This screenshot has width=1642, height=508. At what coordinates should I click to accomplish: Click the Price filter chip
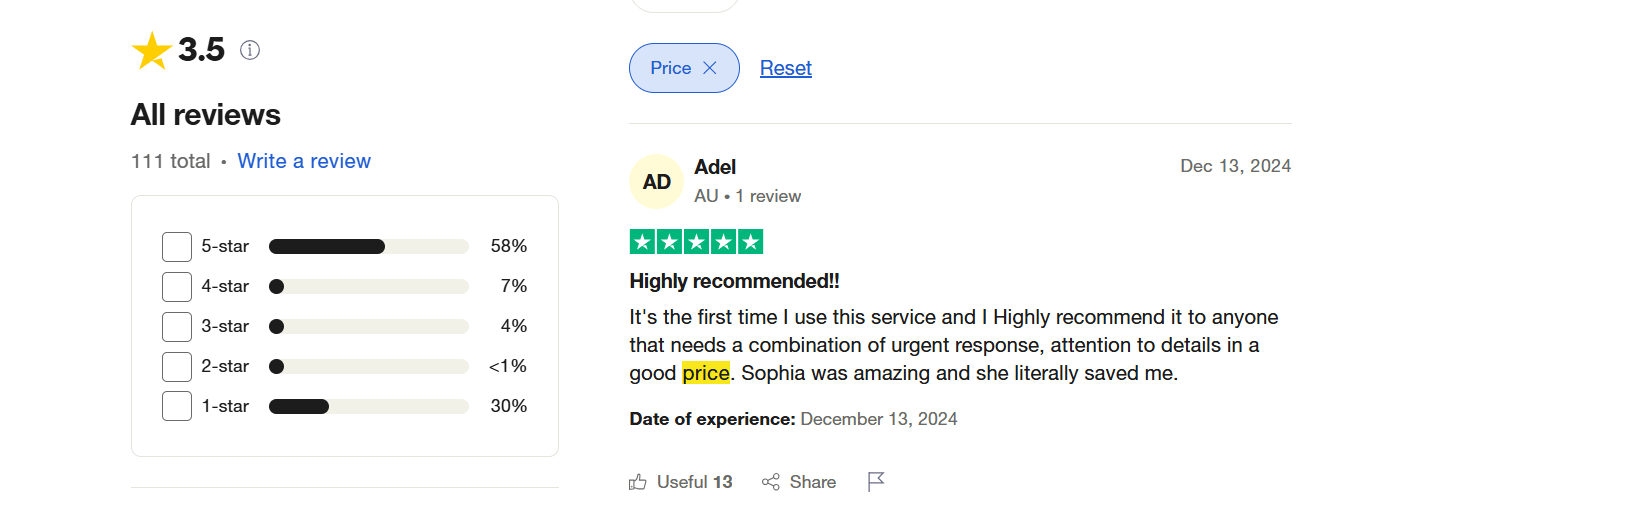(x=671, y=68)
